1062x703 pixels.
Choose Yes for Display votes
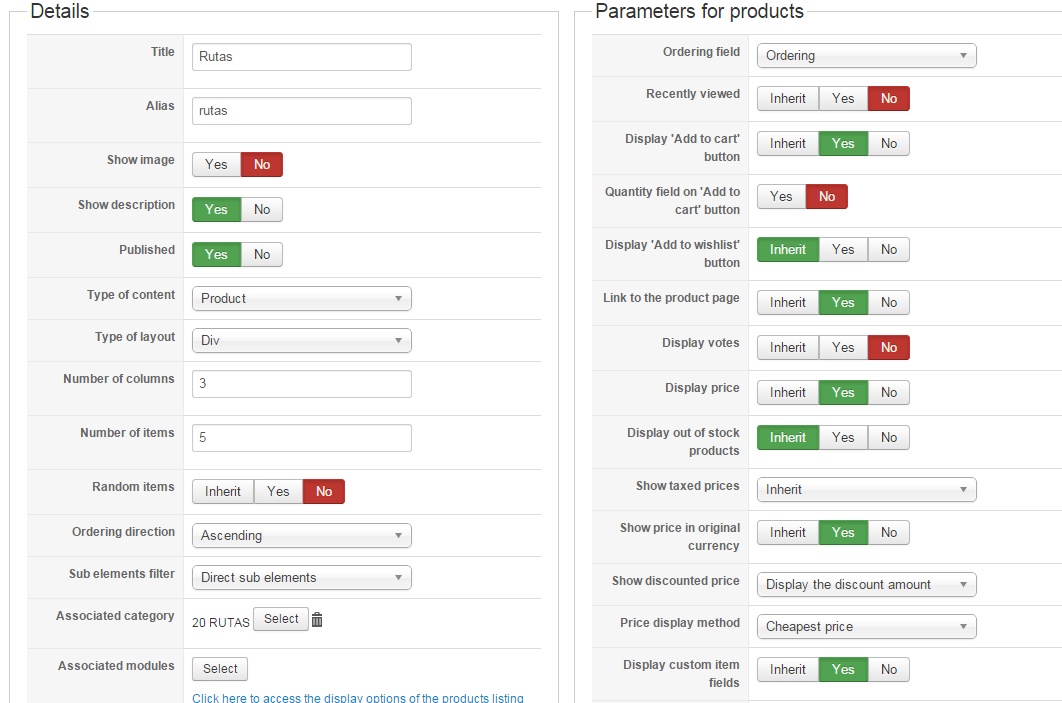click(x=843, y=348)
